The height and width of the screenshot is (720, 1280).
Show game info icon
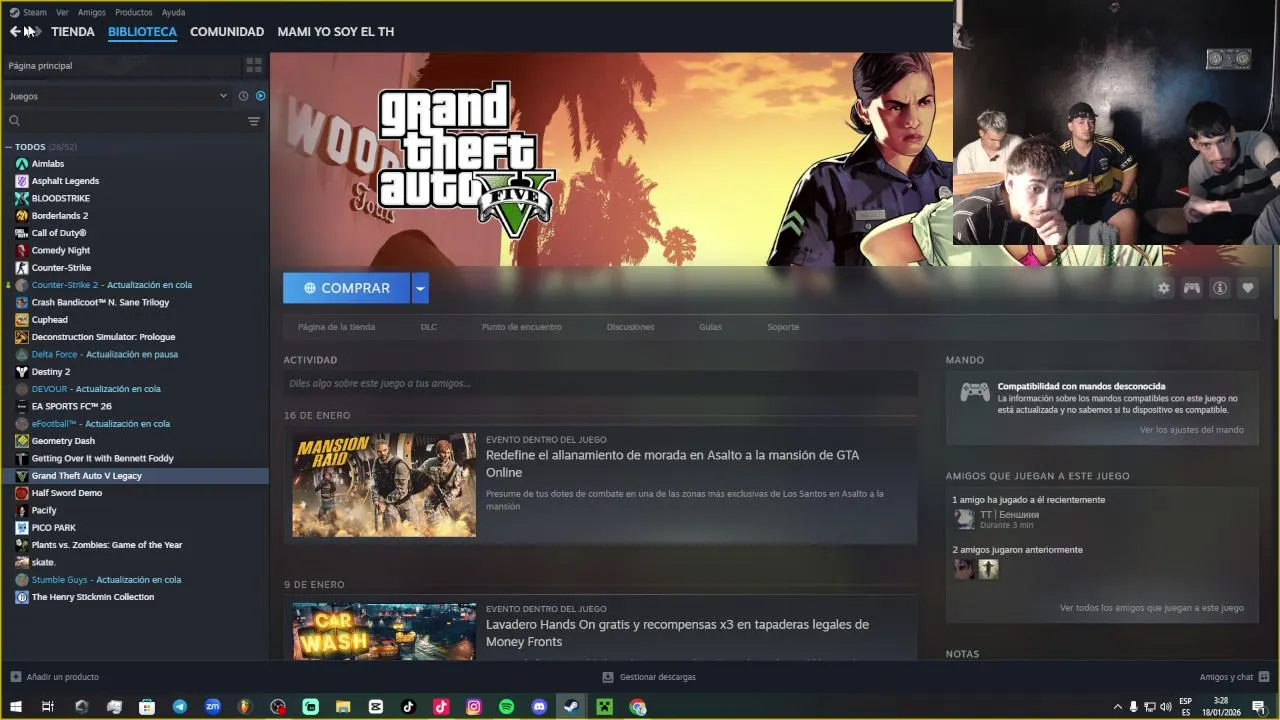coord(1220,288)
